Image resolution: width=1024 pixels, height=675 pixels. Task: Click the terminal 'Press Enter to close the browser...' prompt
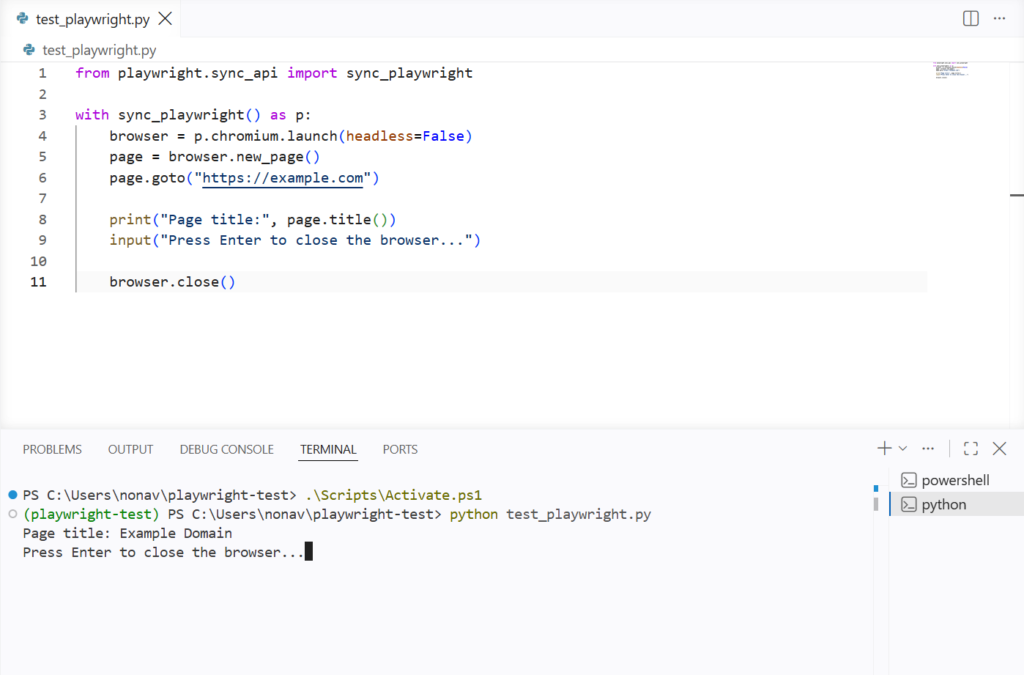click(163, 552)
